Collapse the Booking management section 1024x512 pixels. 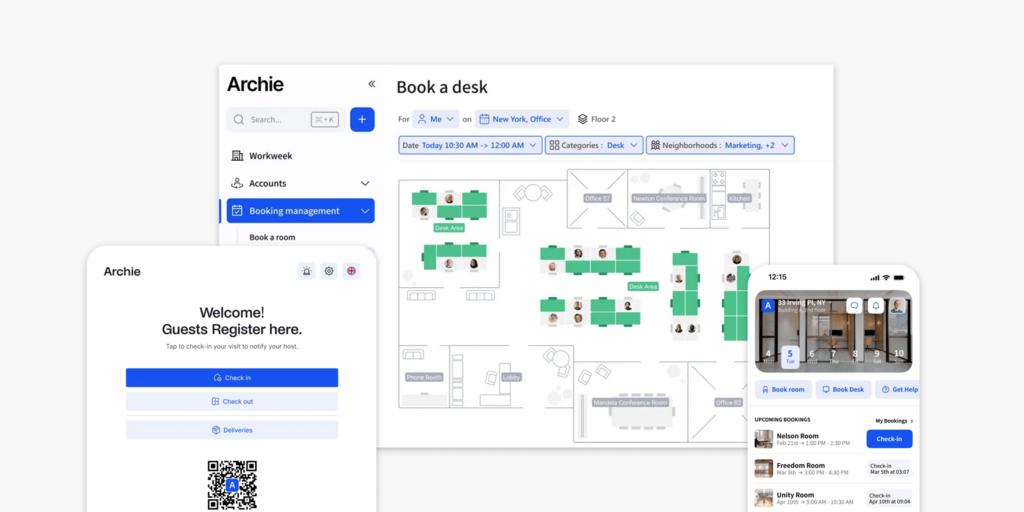[300, 211]
